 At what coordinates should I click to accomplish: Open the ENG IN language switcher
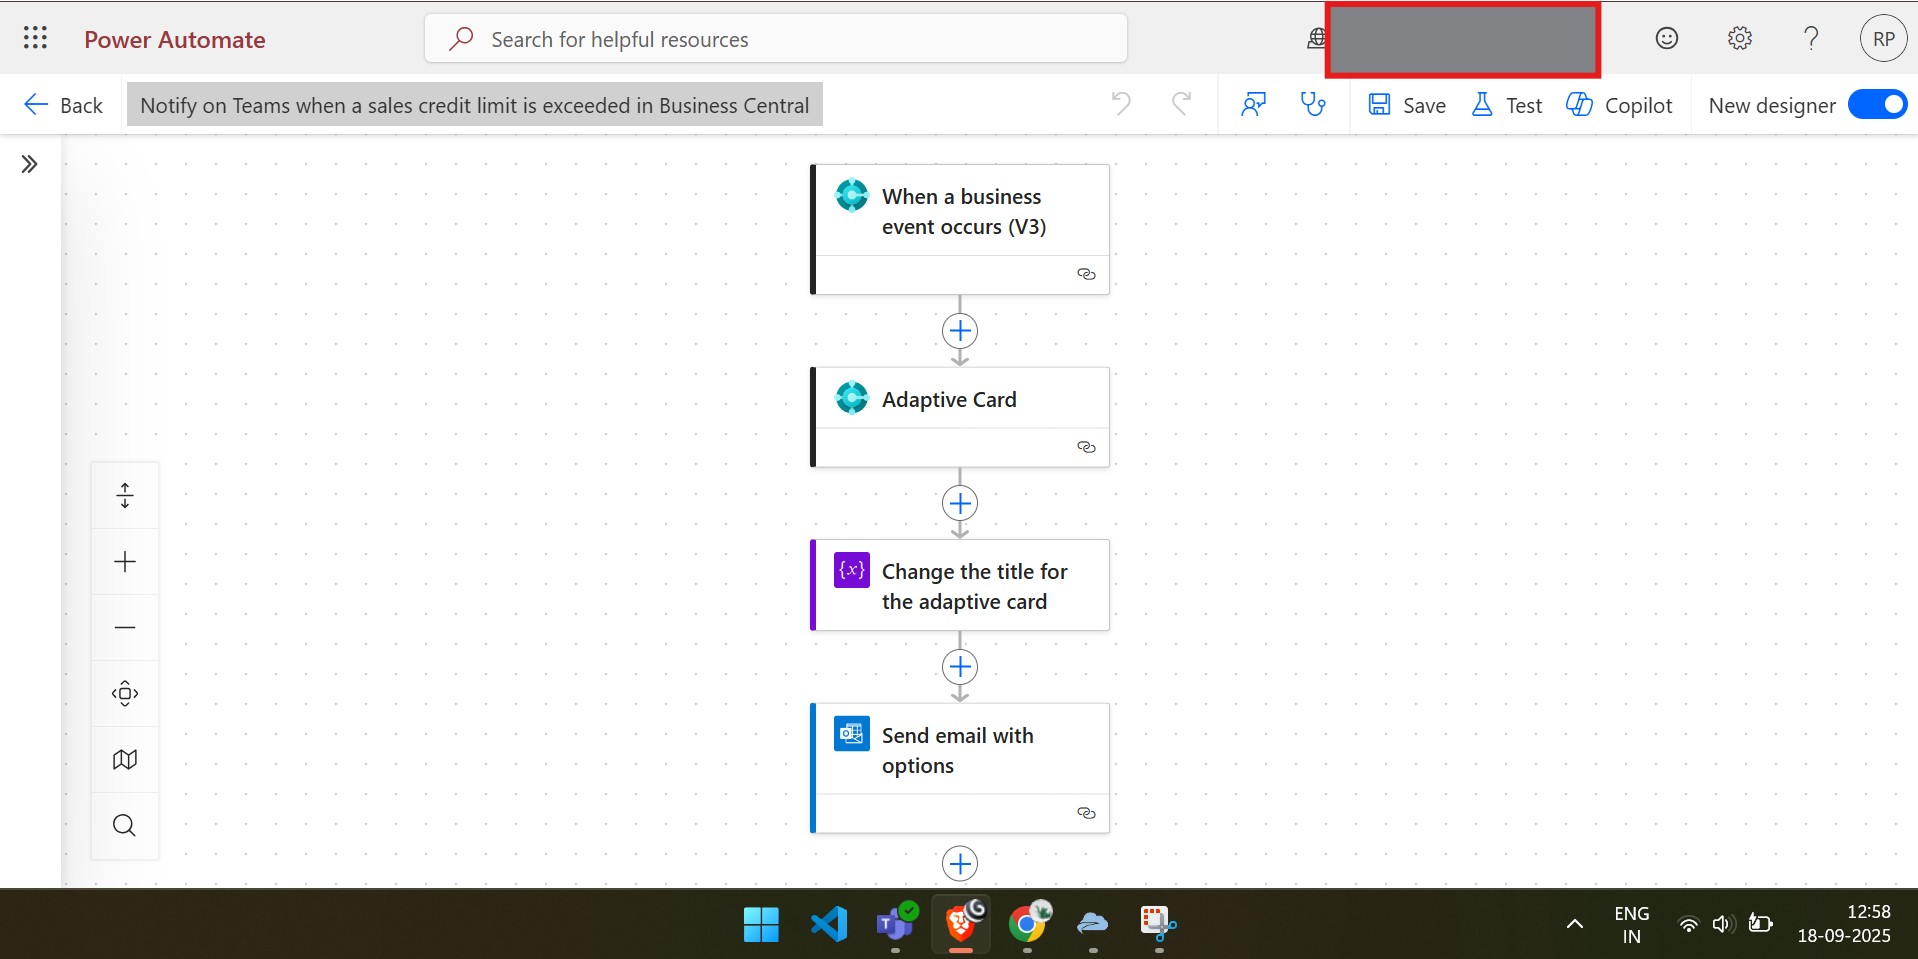click(x=1632, y=925)
